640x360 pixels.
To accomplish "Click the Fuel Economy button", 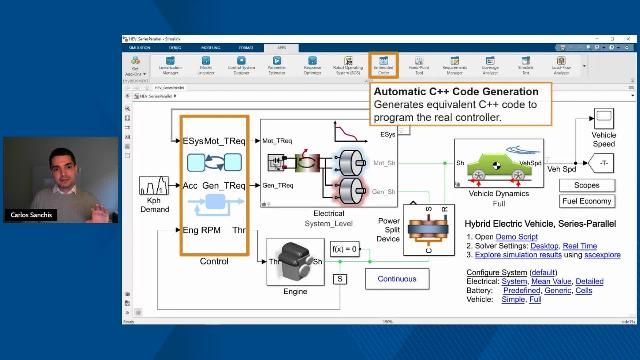I will pyautogui.click(x=587, y=201).
